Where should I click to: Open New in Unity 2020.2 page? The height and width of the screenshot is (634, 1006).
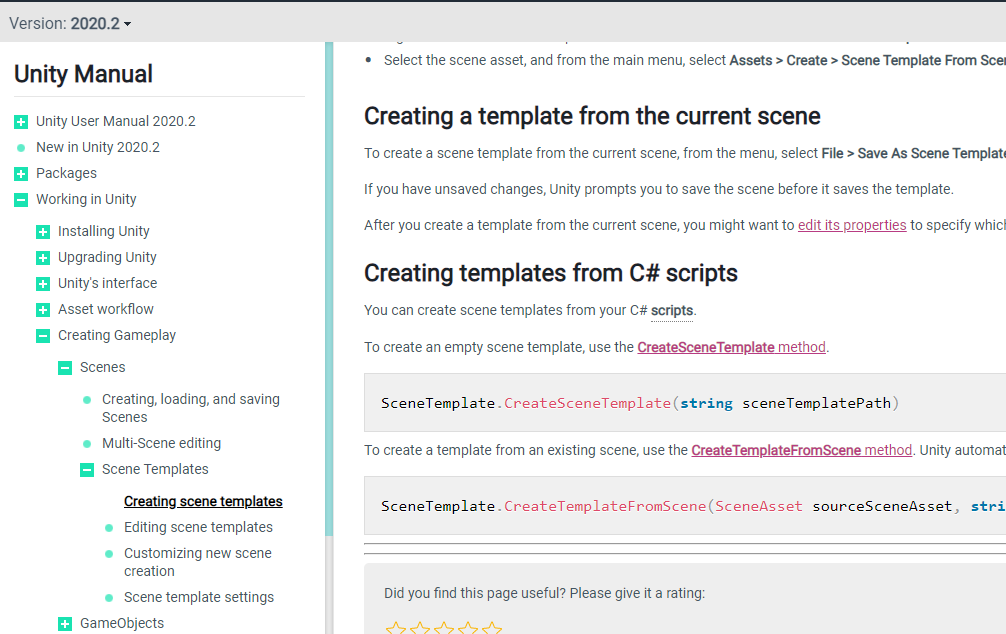coord(97,147)
